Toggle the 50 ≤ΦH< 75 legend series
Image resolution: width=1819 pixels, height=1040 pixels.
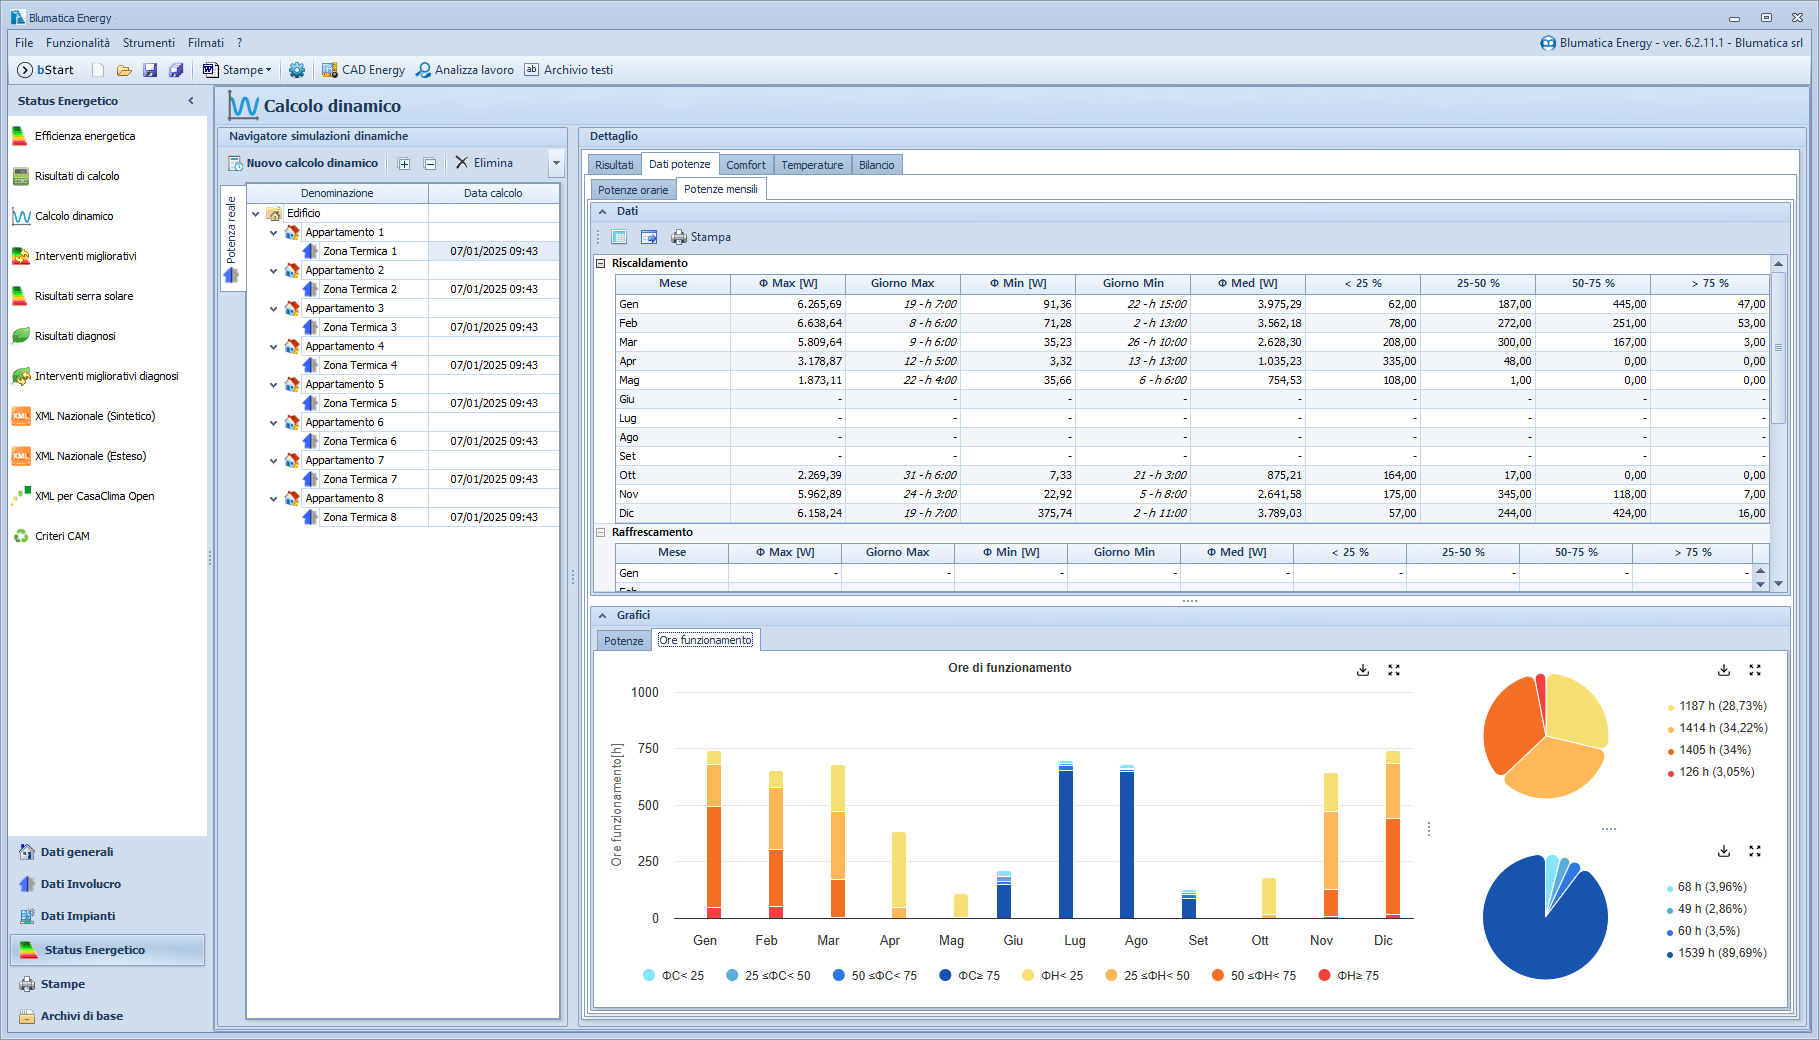click(x=1253, y=976)
